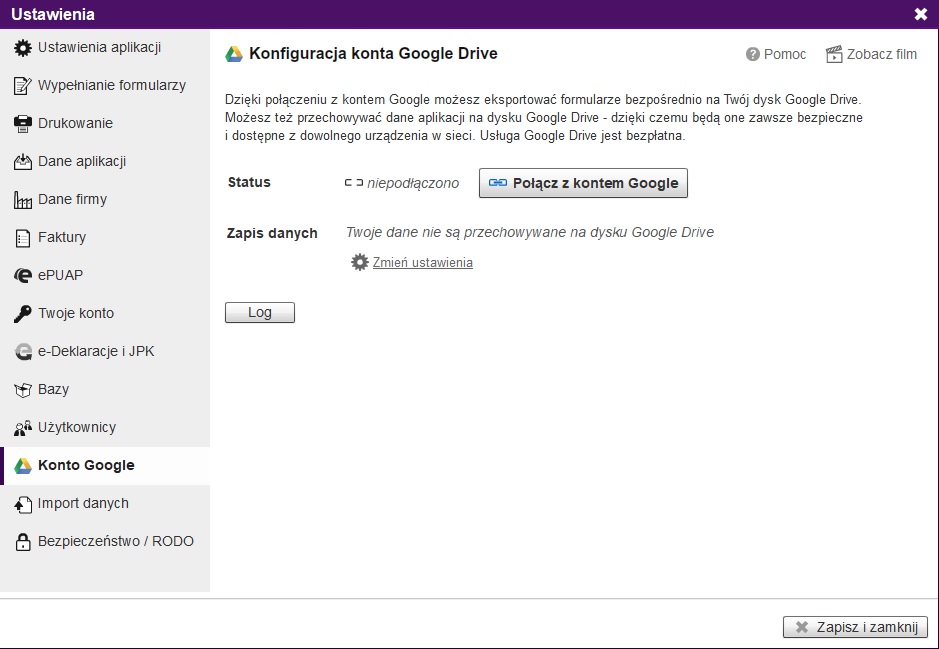
Task: Close the Ustawienia dialog with X
Action: pyautogui.click(x=921, y=14)
